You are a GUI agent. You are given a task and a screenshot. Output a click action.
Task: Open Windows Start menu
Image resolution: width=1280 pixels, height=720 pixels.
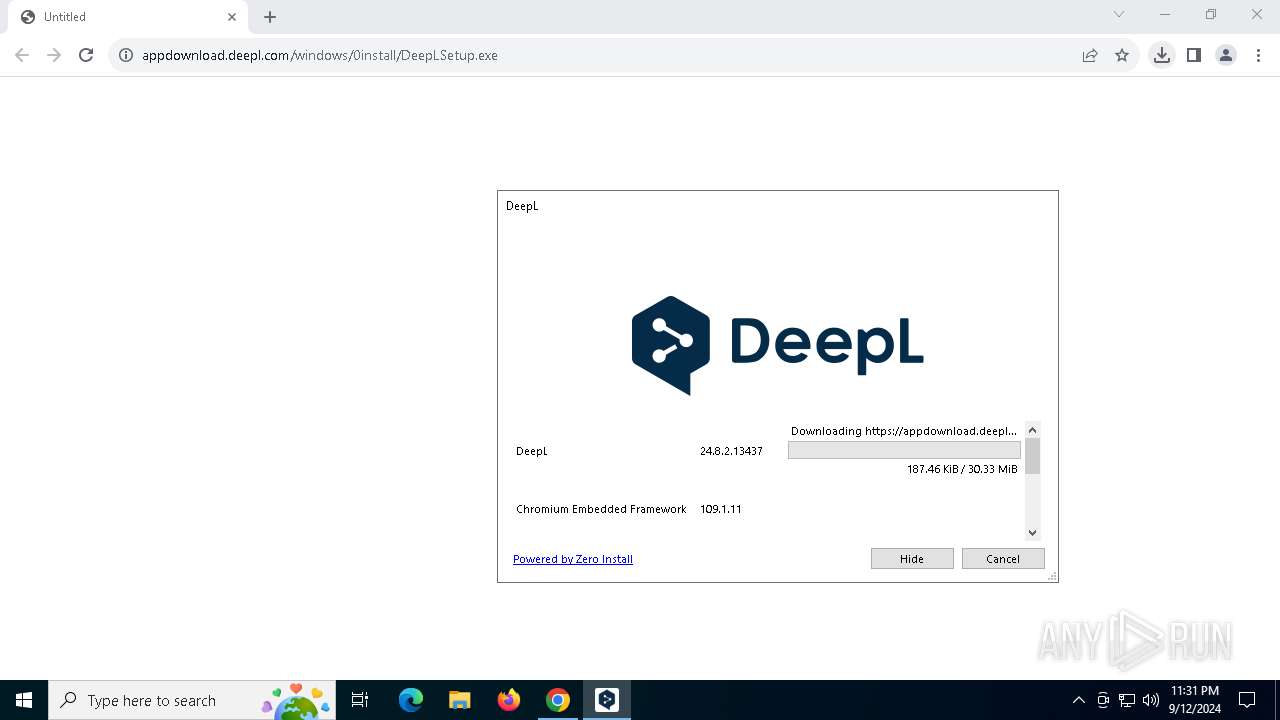[x=24, y=700]
